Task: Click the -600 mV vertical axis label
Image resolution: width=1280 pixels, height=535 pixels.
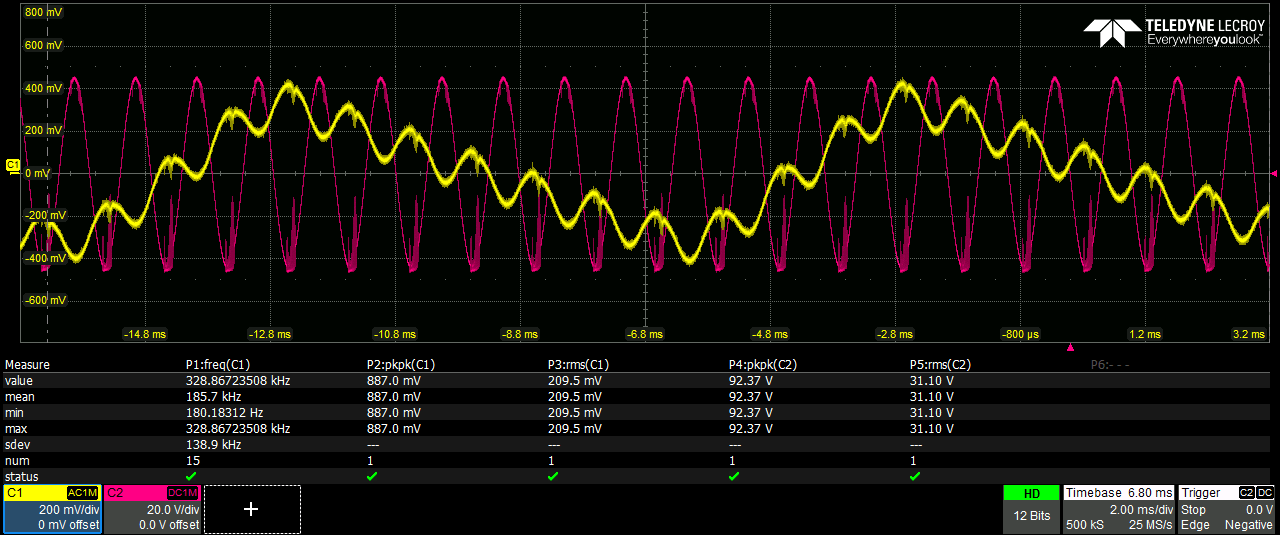Action: [44, 300]
